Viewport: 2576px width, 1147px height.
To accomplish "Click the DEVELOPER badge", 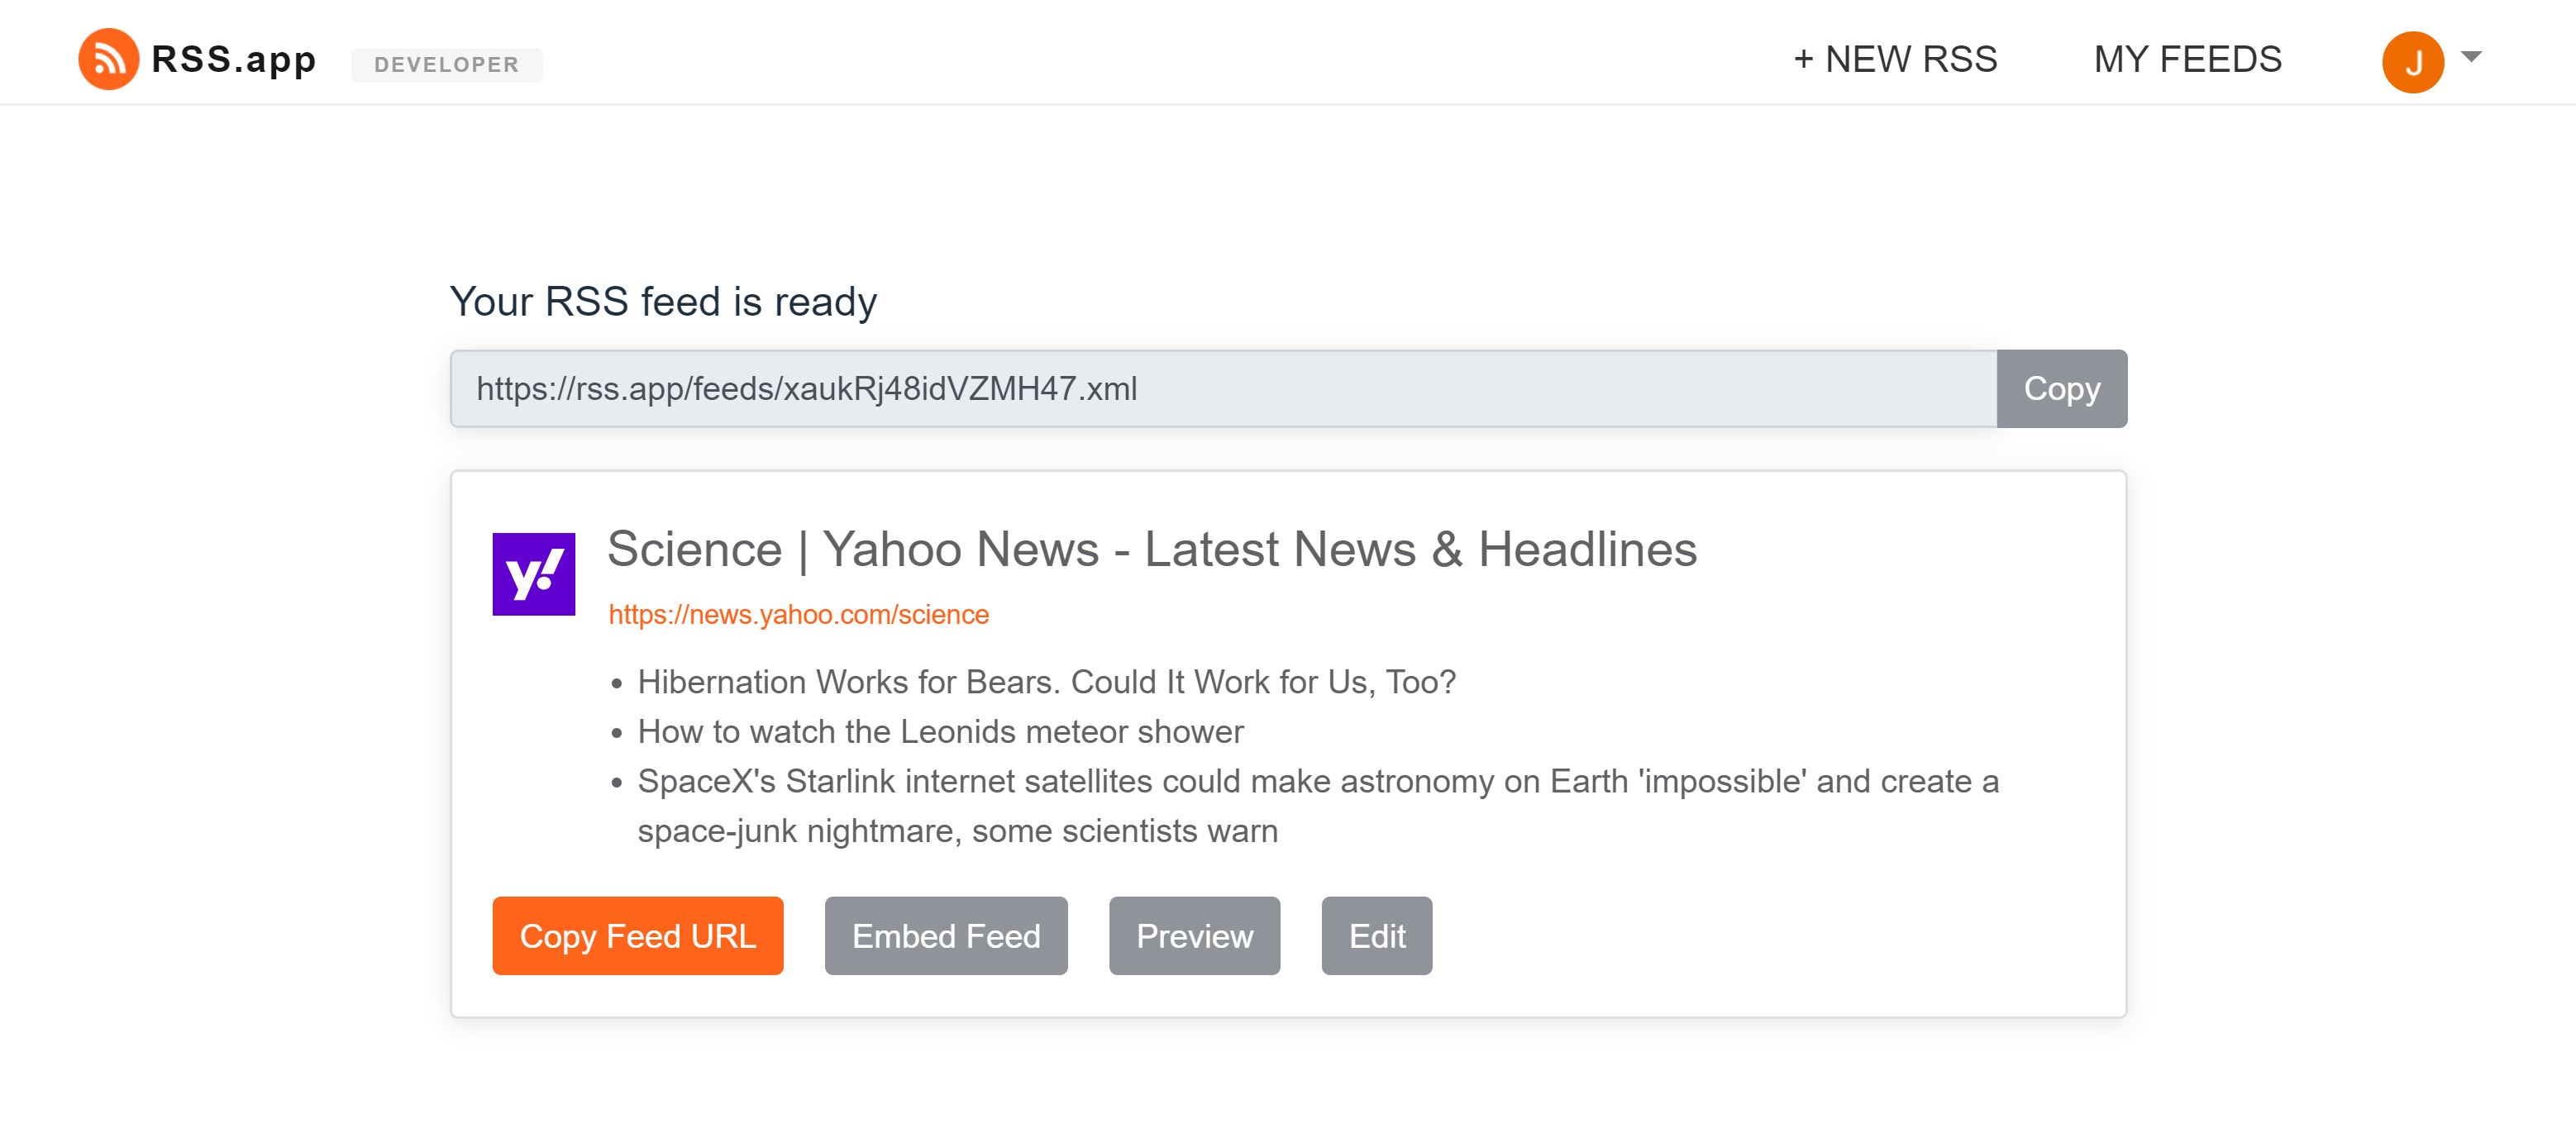I will 446,64.
